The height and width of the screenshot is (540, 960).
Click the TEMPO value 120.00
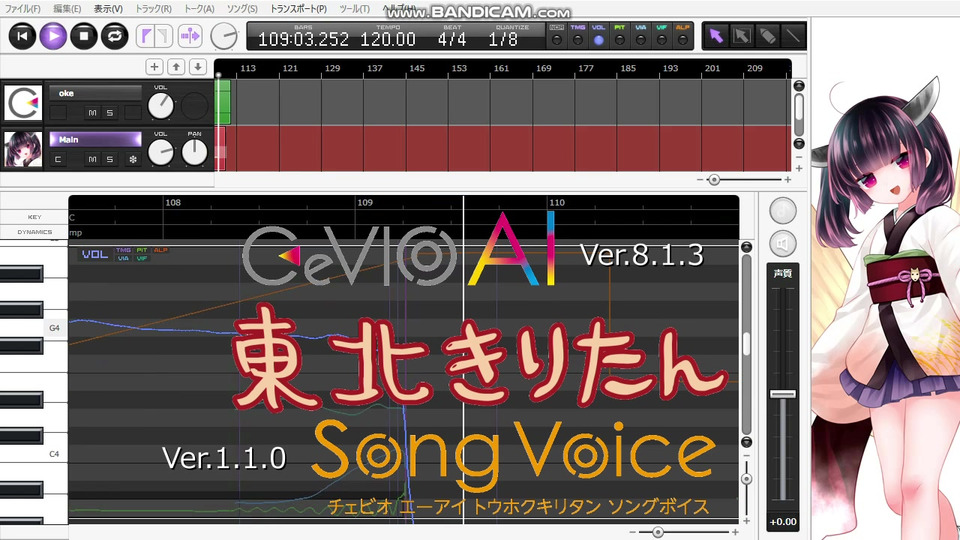coord(388,40)
